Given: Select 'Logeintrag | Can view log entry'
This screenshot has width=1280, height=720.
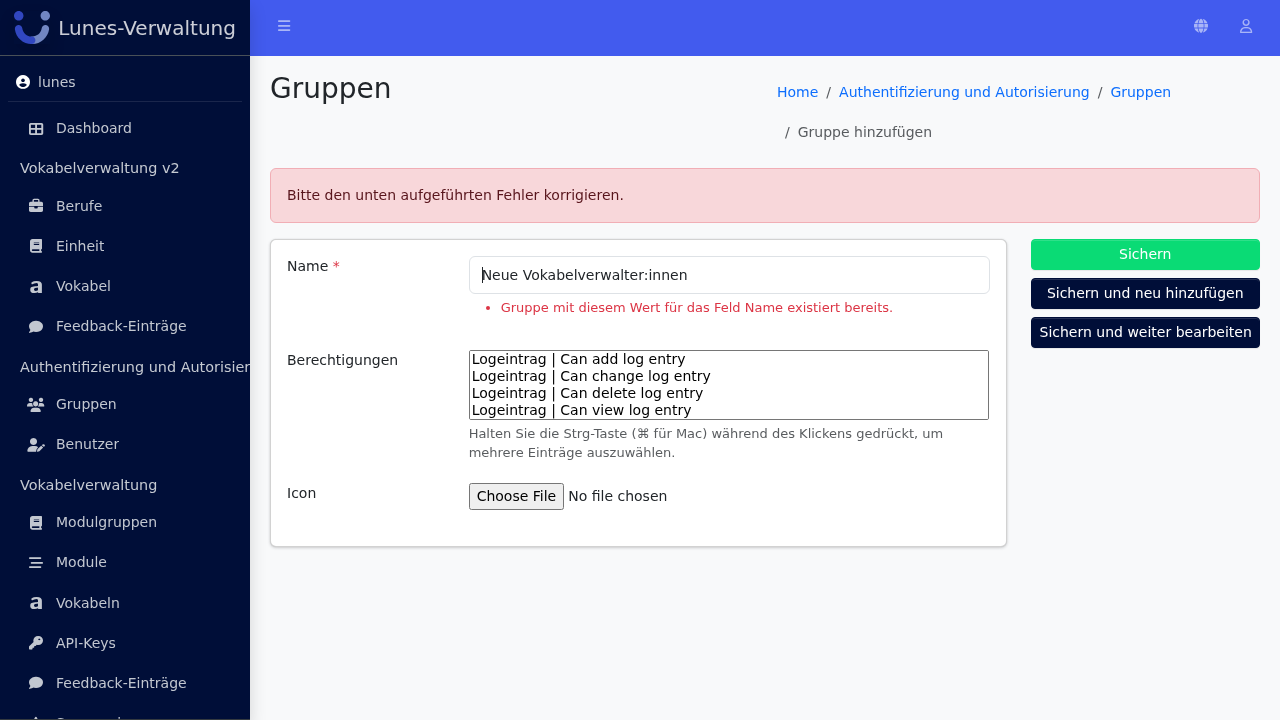Looking at the screenshot, I should click(728, 410).
